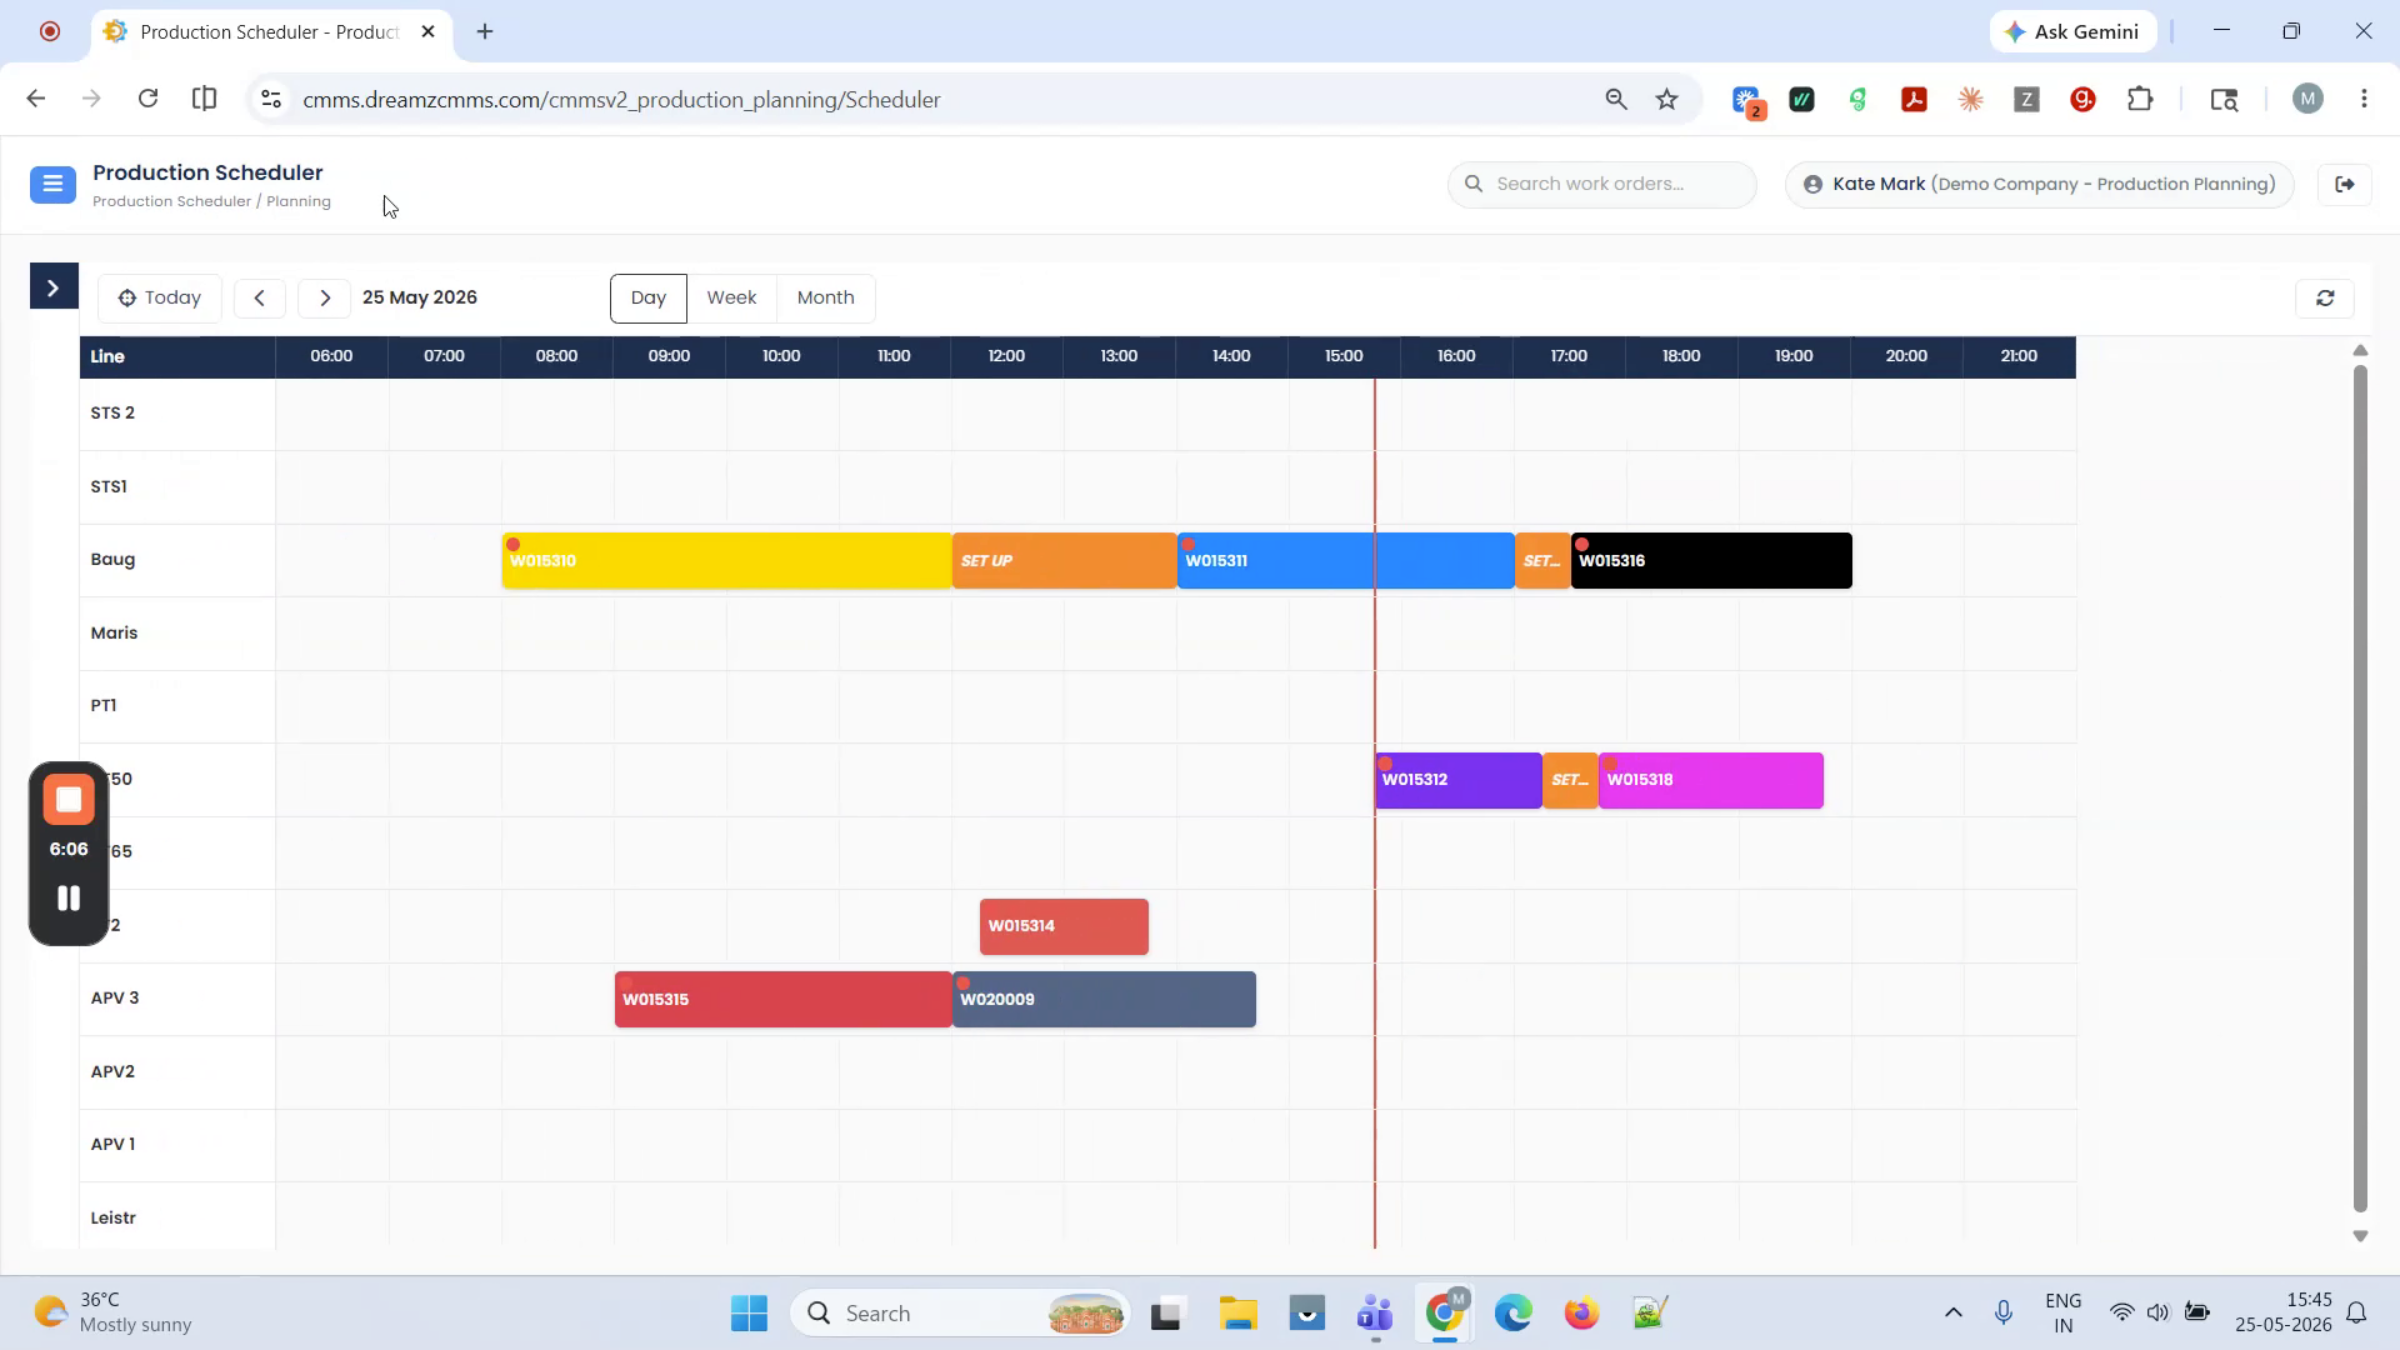Close the Production Scheduler tab
Screen dimensions: 2400x1350
[428, 32]
